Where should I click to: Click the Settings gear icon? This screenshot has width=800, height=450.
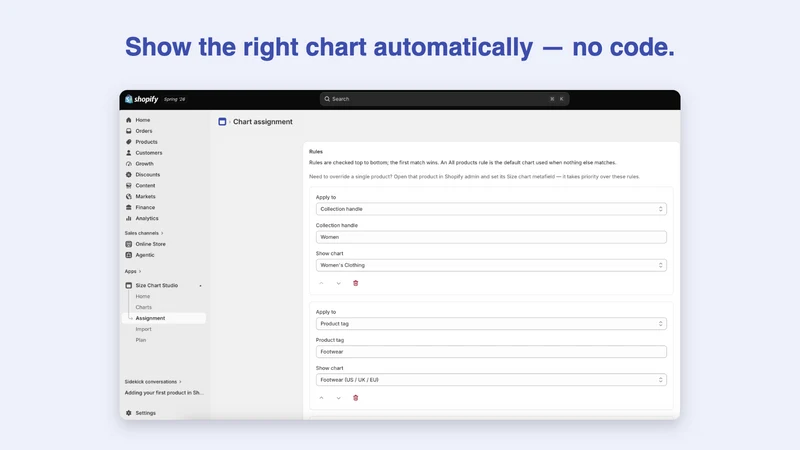(129, 413)
